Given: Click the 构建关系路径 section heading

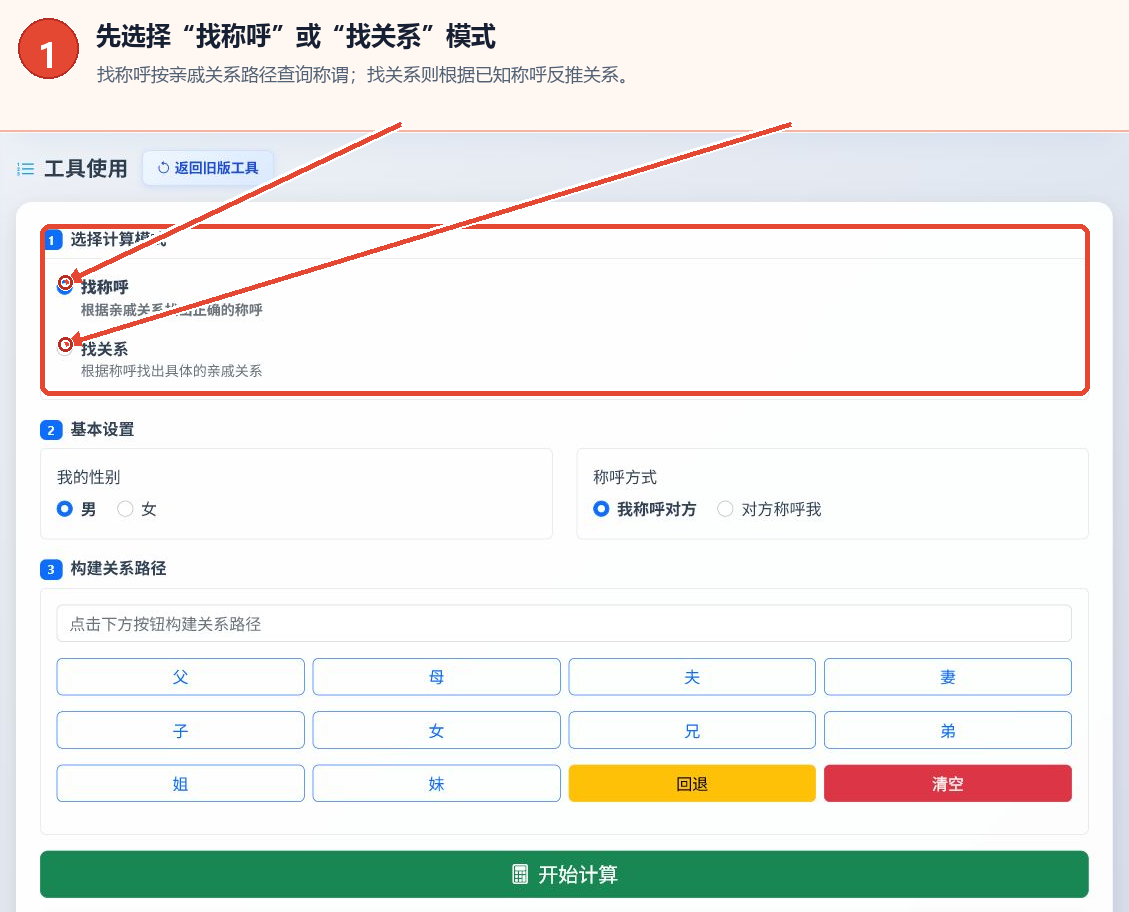Looking at the screenshot, I should click(119, 569).
